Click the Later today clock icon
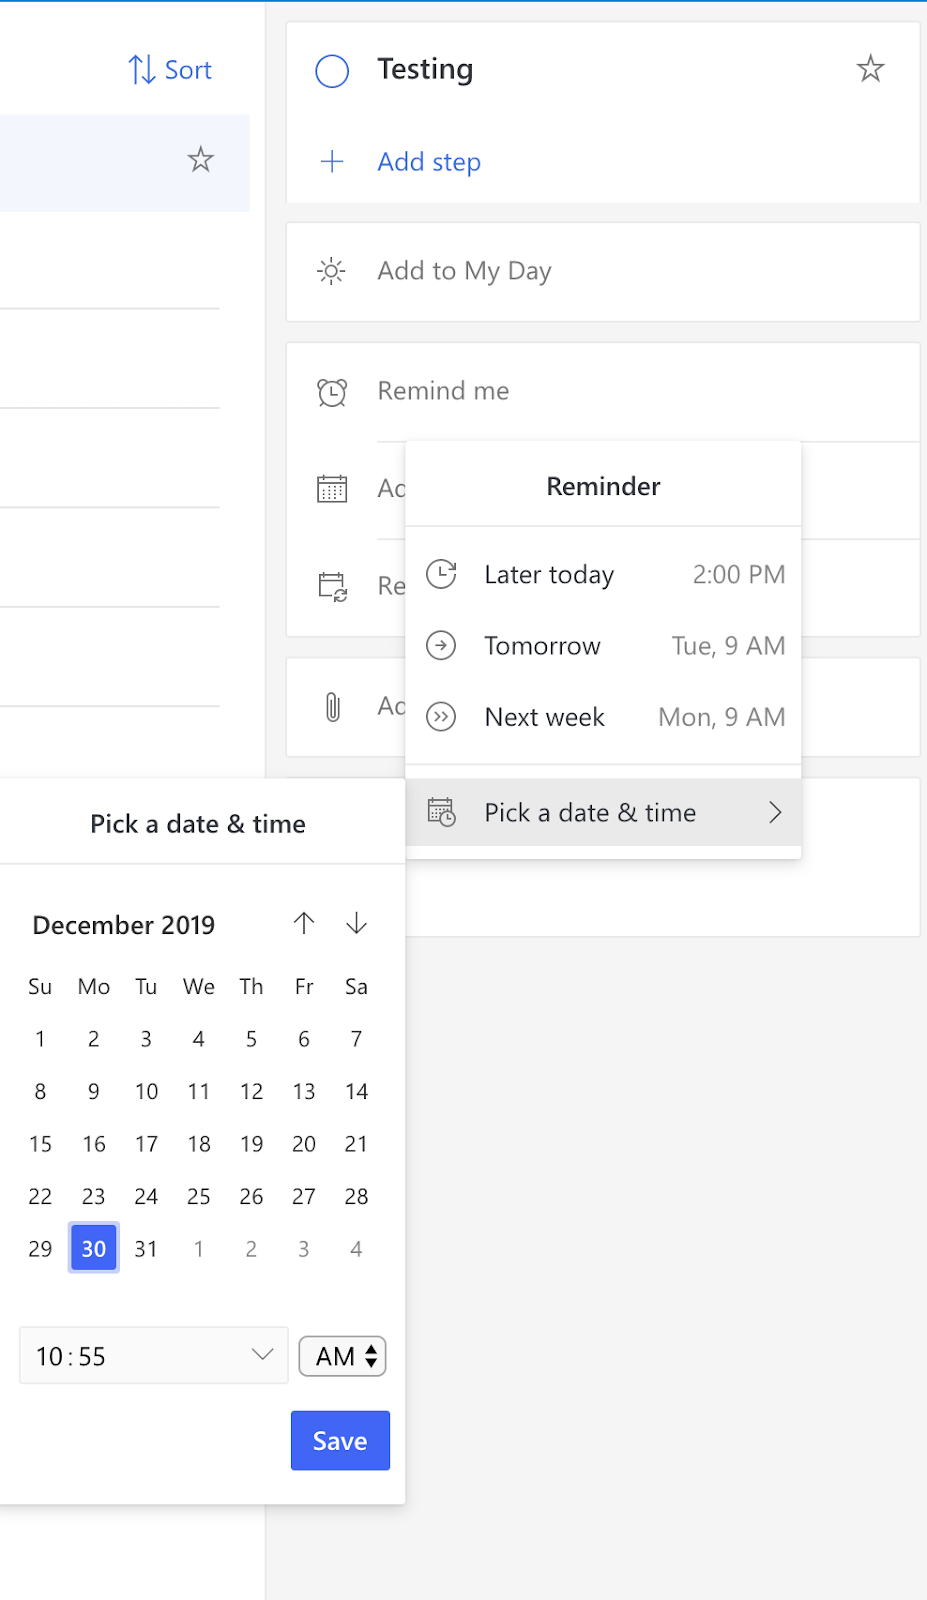 click(441, 574)
